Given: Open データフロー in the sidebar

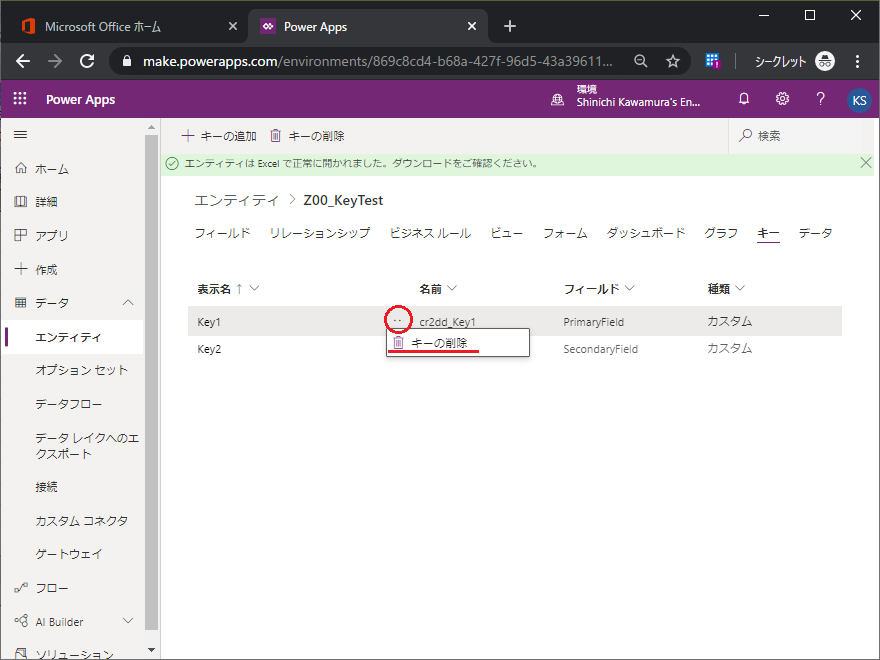Looking at the screenshot, I should pos(68,404).
